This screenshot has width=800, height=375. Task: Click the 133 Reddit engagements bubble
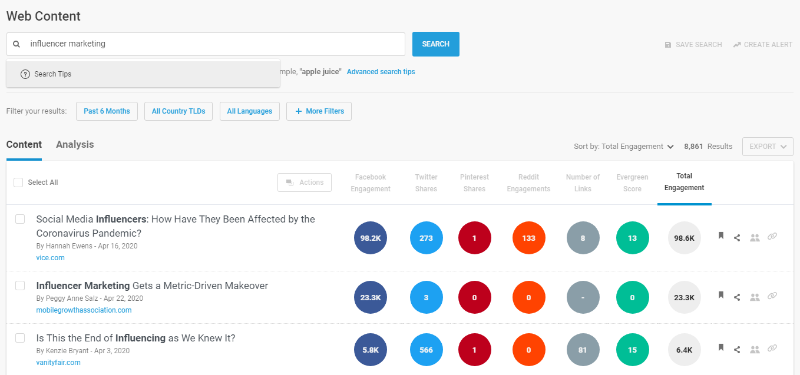[529, 238]
